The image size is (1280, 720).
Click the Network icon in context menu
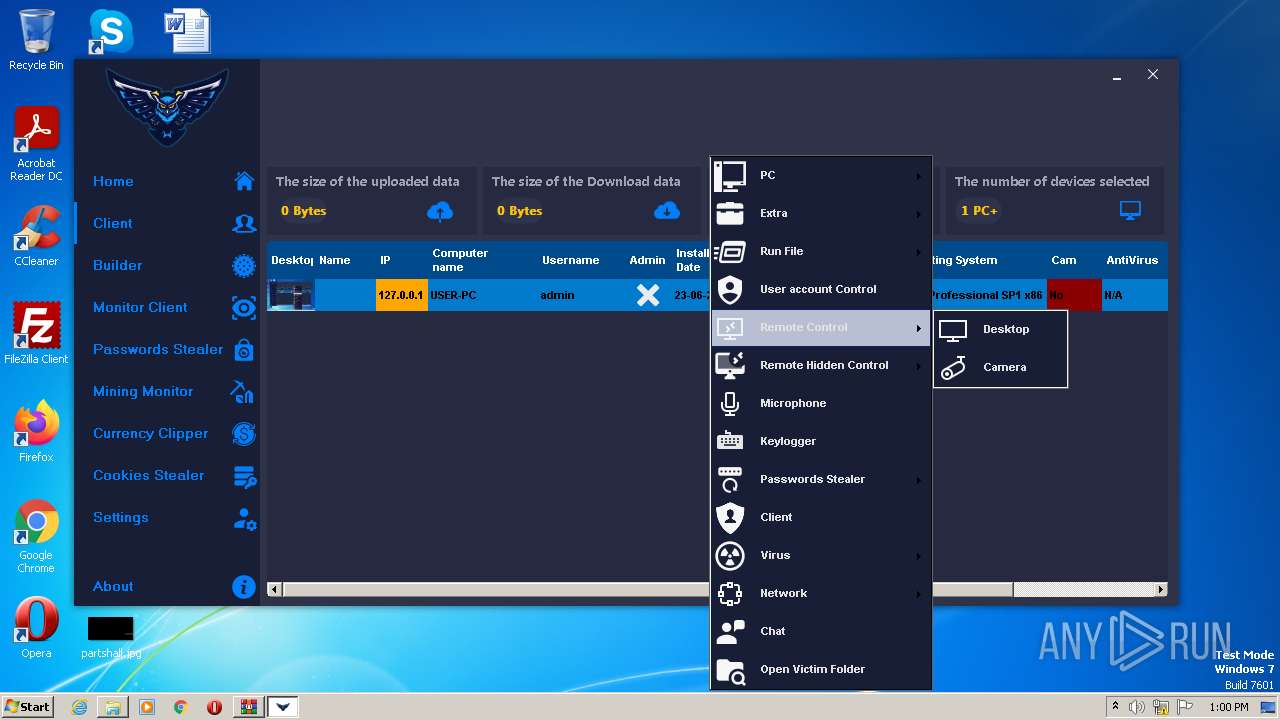[x=730, y=593]
